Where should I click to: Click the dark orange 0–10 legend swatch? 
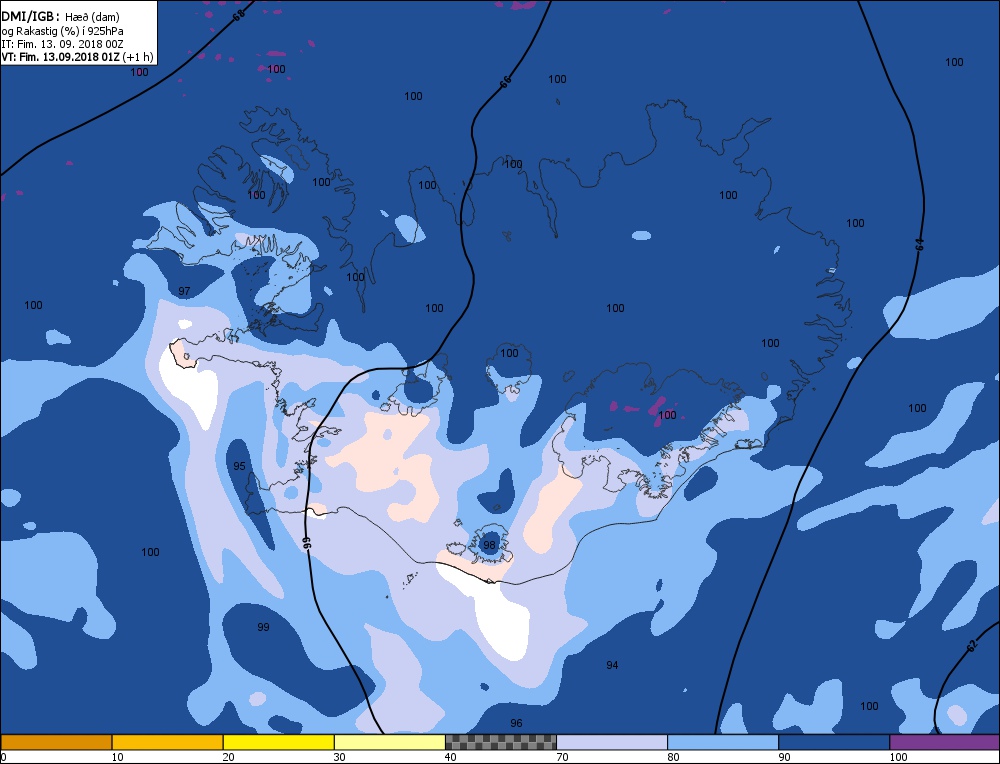click(x=56, y=742)
